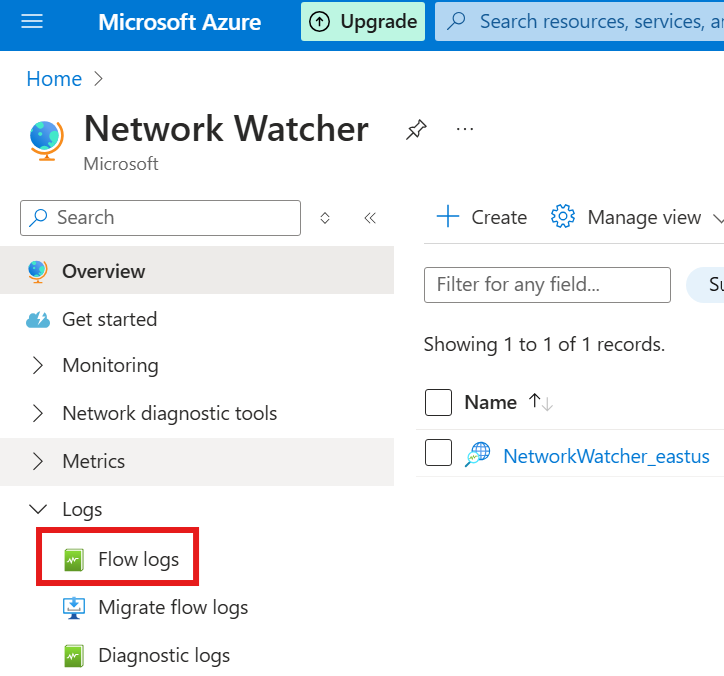This screenshot has height=676, width=724.
Task: Expand Network diagnostic tools chevron
Action: click(38, 413)
